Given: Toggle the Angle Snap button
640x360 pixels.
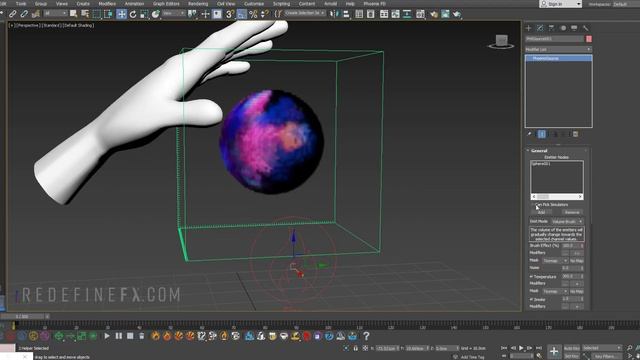Looking at the screenshot, I should tap(242, 14).
